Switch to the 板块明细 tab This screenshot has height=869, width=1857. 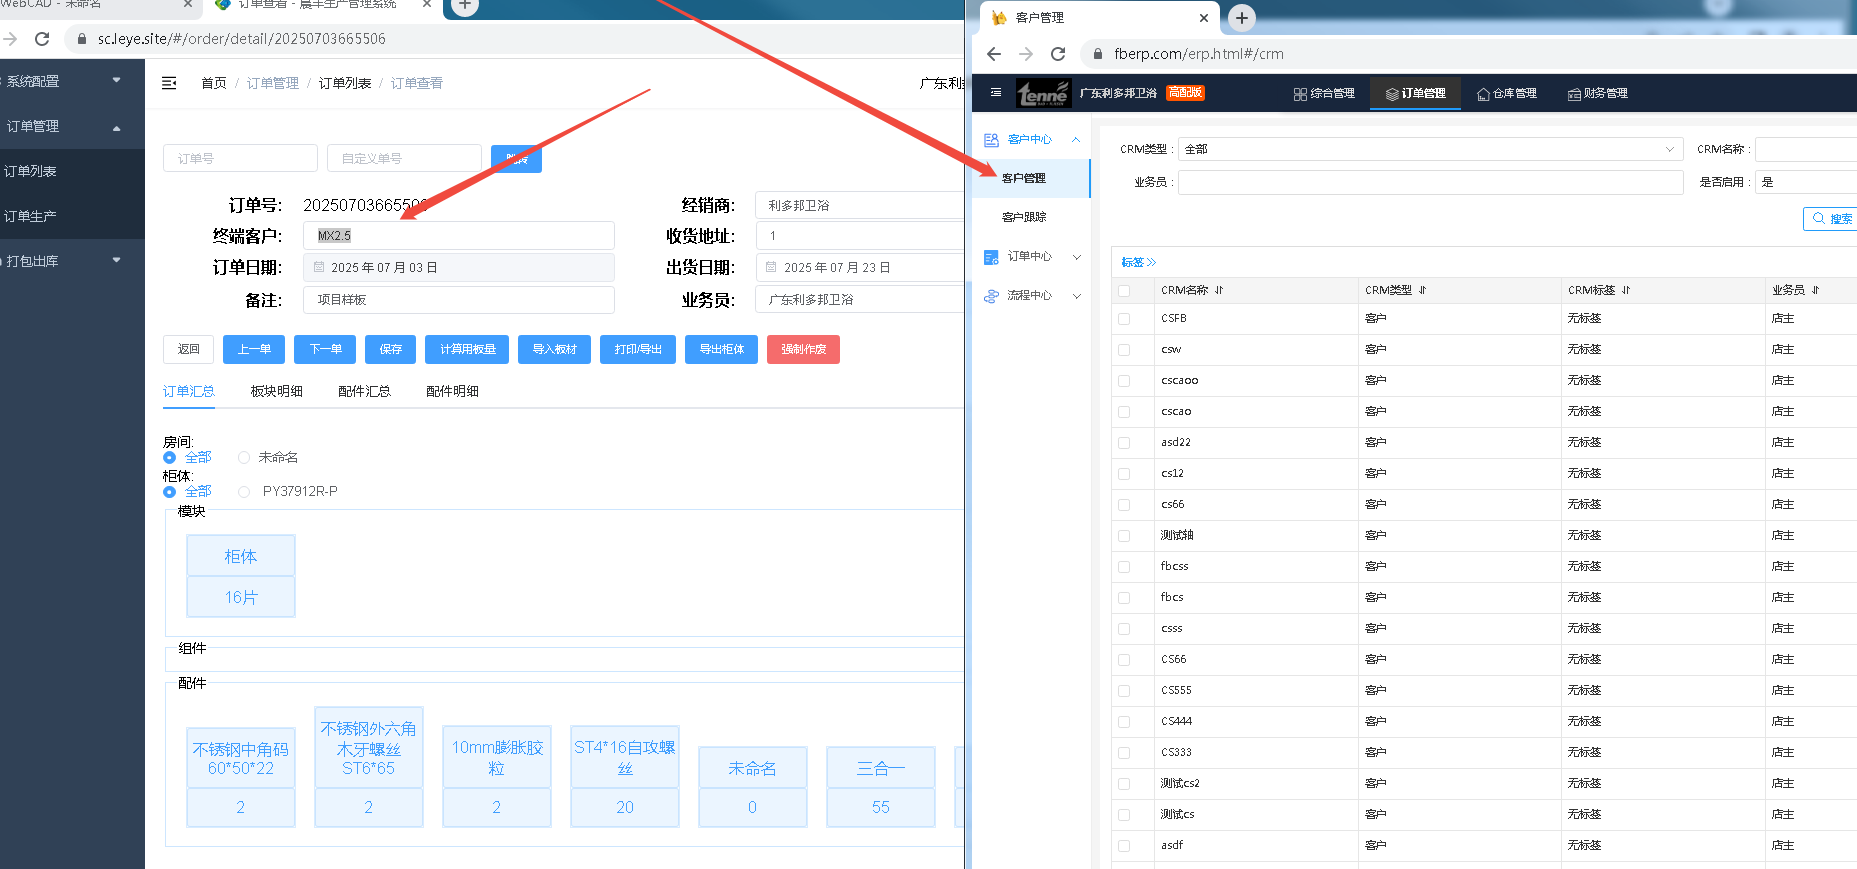276,391
